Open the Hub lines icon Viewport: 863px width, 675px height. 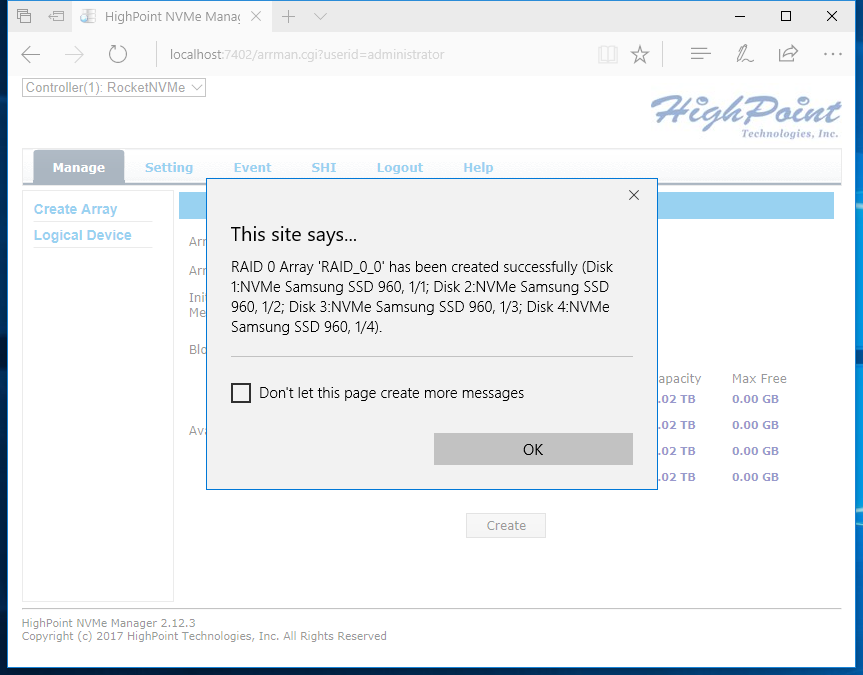701,53
